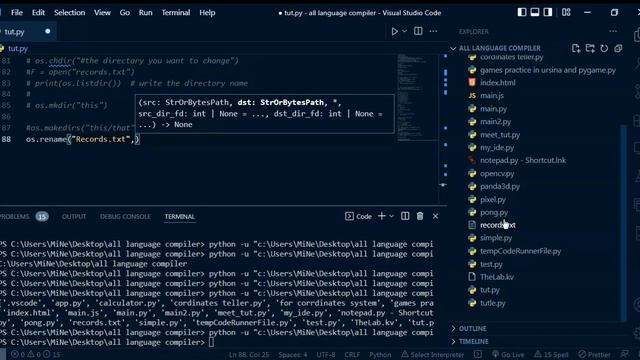Add a new terminal with plus icon
This screenshot has height=360, width=640.
(382, 216)
